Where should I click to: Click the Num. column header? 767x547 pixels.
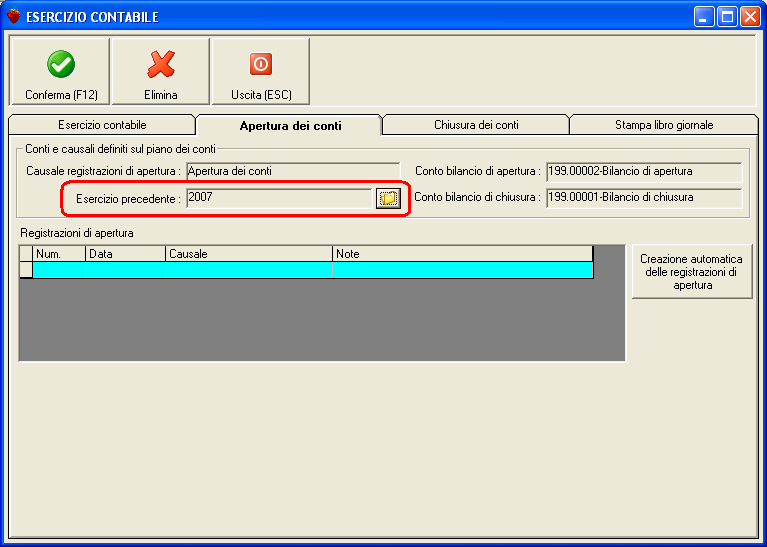pos(59,254)
